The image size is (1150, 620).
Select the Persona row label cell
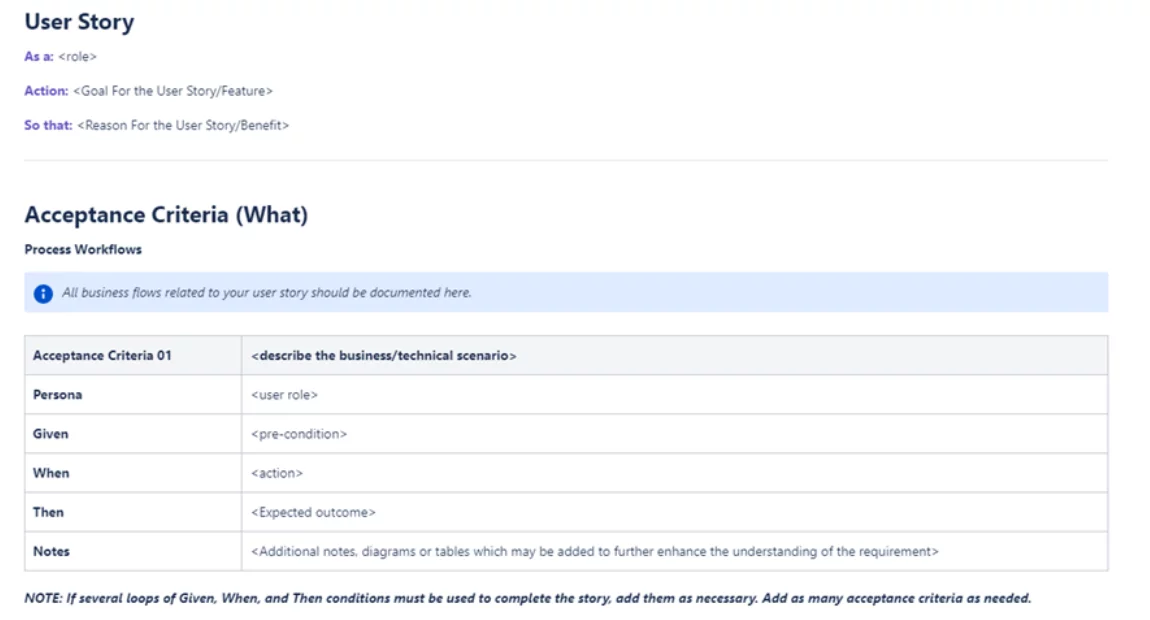[58, 395]
